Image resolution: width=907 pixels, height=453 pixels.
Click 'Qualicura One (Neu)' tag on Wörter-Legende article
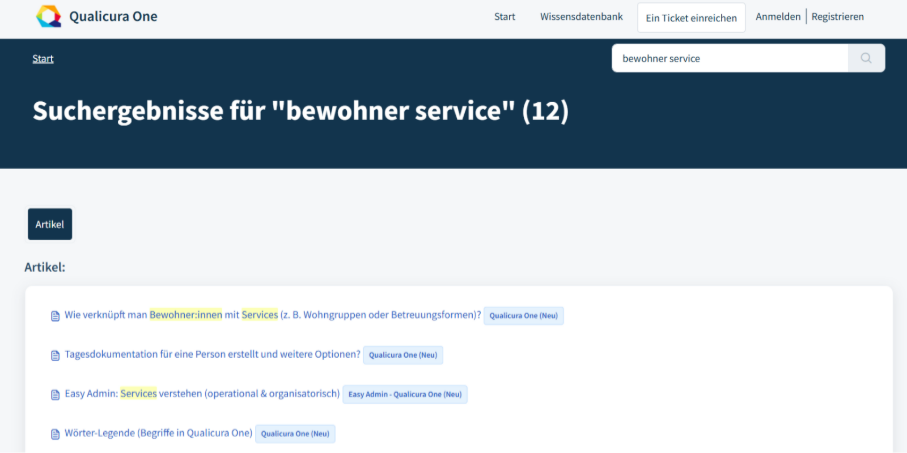295,434
